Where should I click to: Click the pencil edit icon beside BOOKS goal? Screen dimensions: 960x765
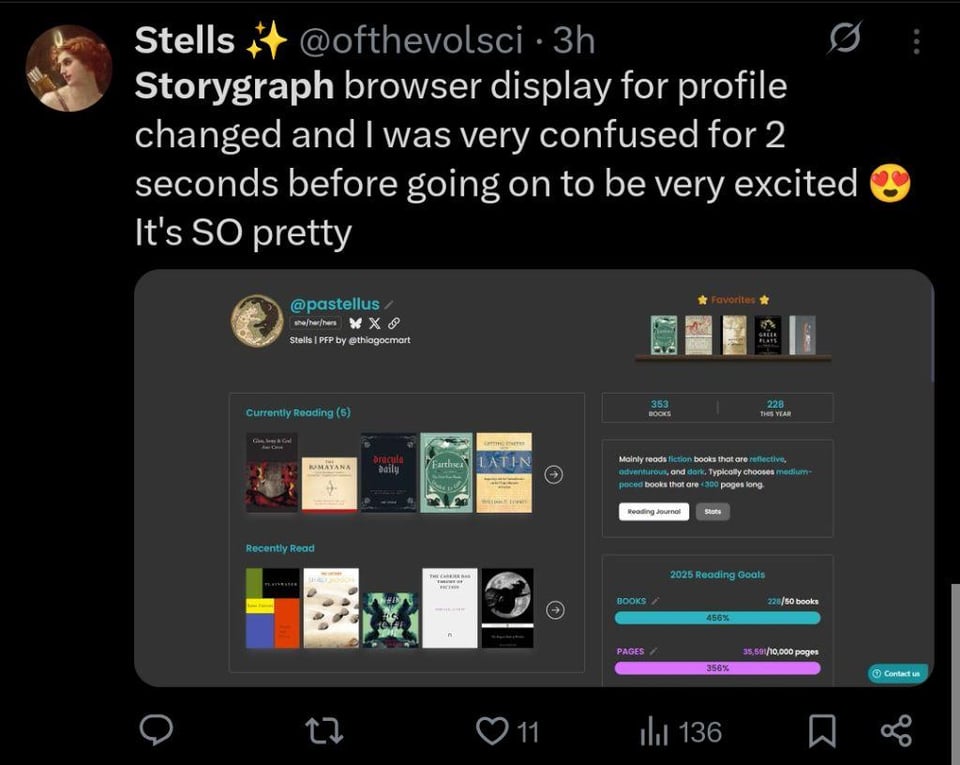point(656,601)
